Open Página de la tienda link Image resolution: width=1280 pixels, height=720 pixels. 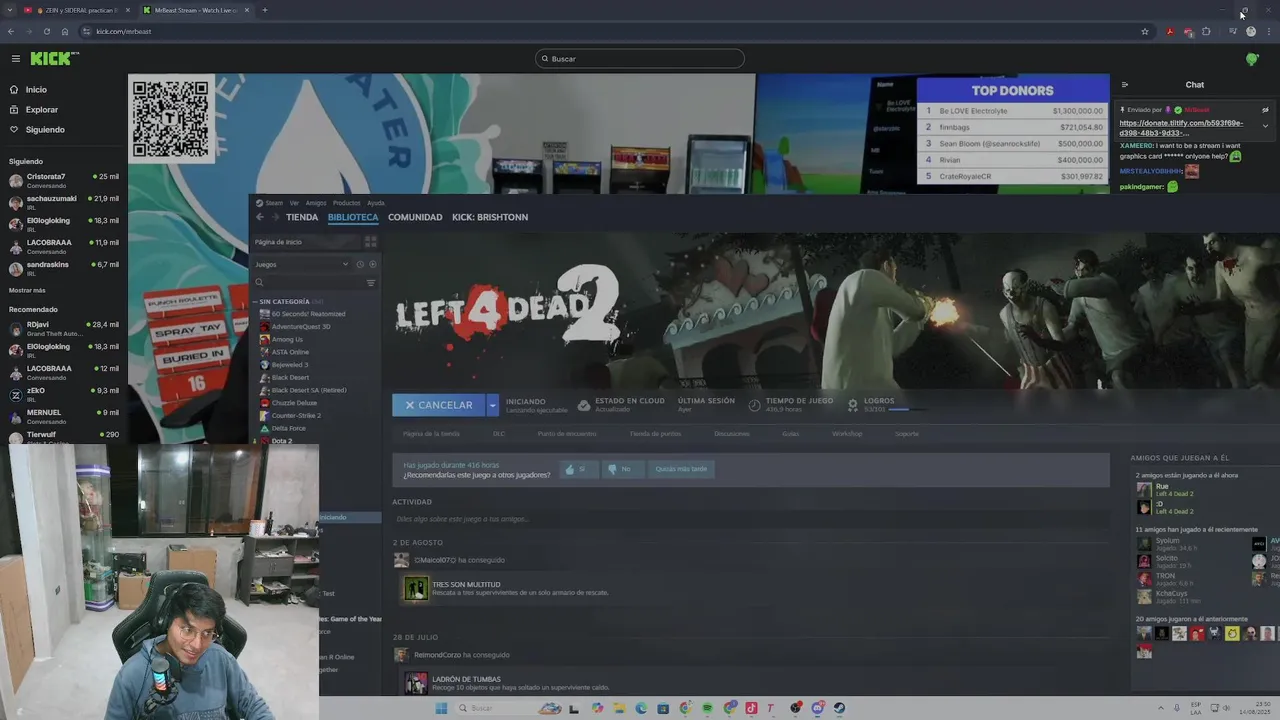pyautogui.click(x=431, y=434)
